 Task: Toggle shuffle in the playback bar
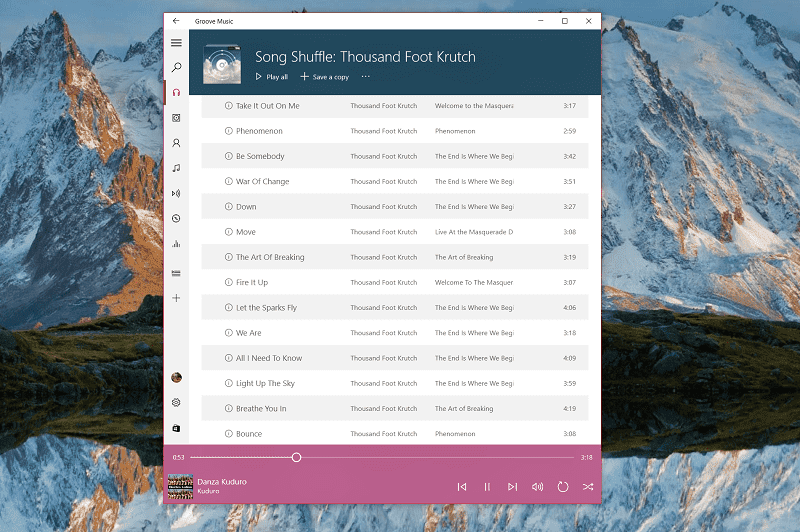(588, 487)
